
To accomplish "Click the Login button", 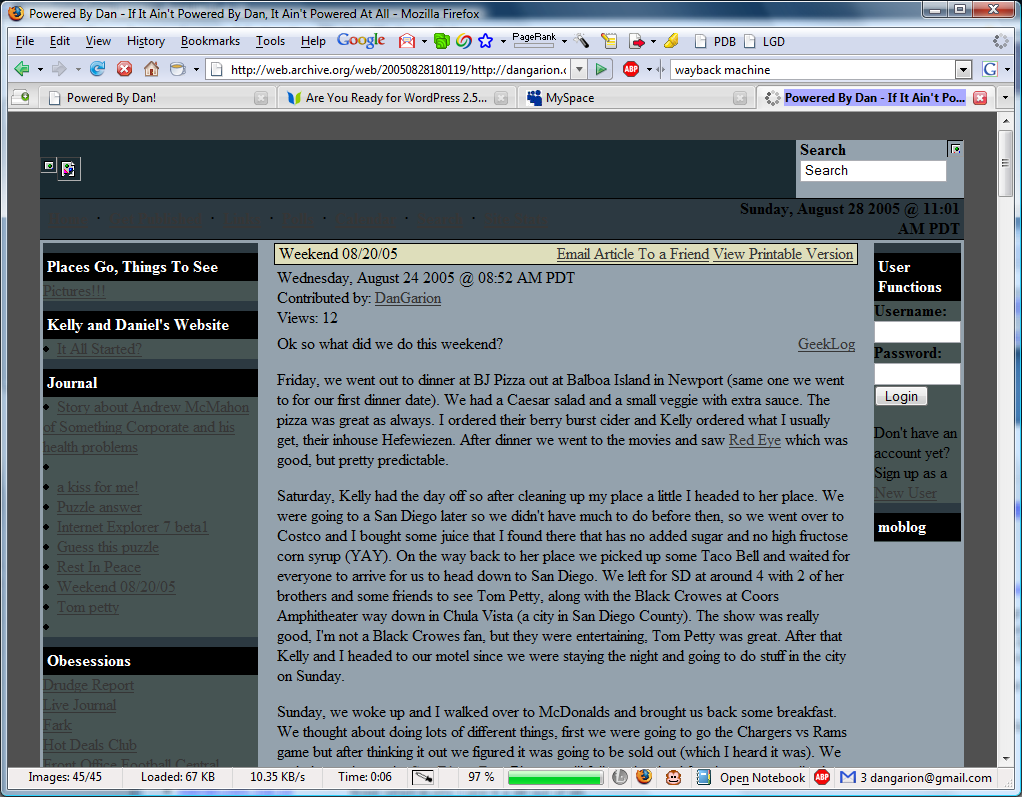I will click(x=901, y=396).
